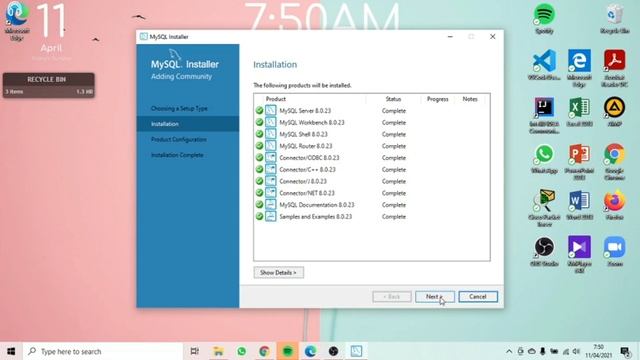The image size is (640, 360).
Task: Click the product icon beside MySQL Workbench
Action: tap(271, 122)
